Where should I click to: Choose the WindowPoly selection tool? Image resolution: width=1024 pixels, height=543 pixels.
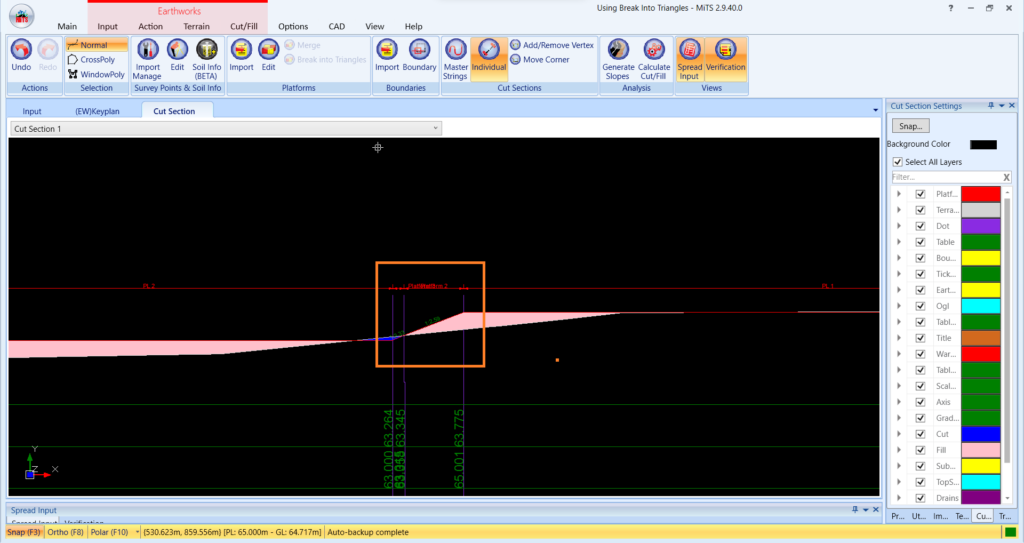tap(97, 74)
